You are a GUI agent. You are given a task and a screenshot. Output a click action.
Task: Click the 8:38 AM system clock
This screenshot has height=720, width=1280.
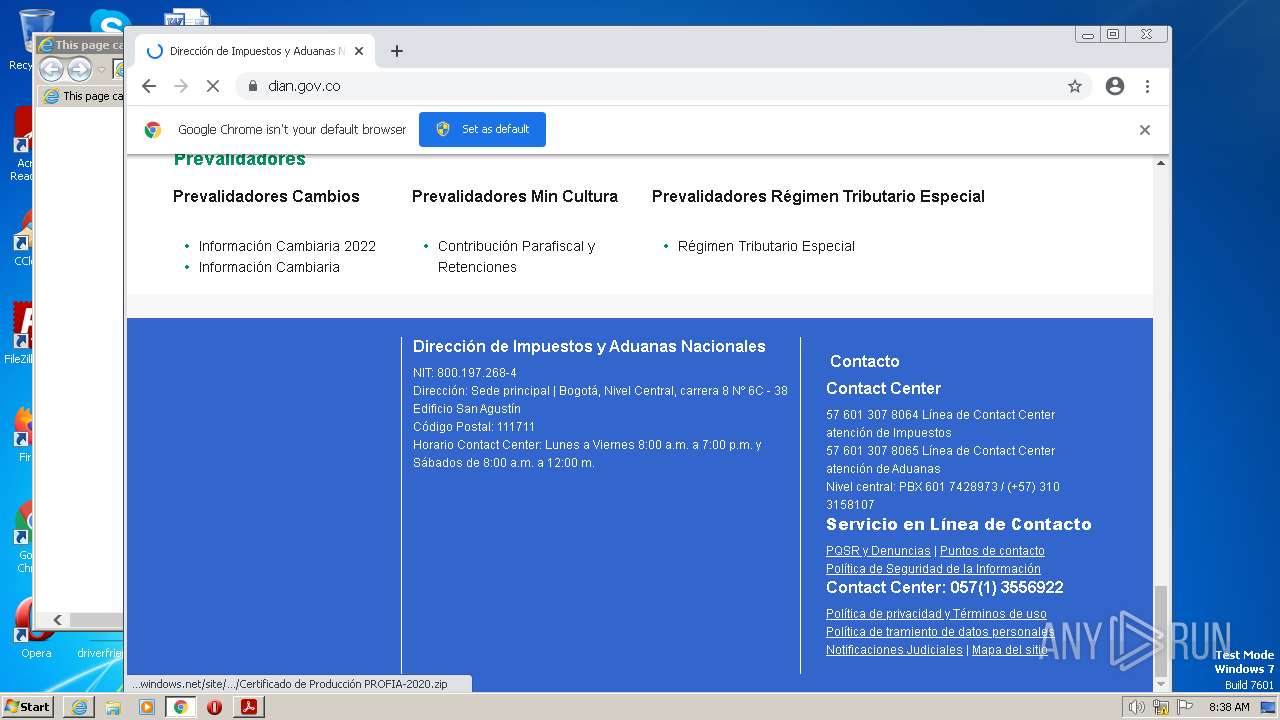(1229, 707)
